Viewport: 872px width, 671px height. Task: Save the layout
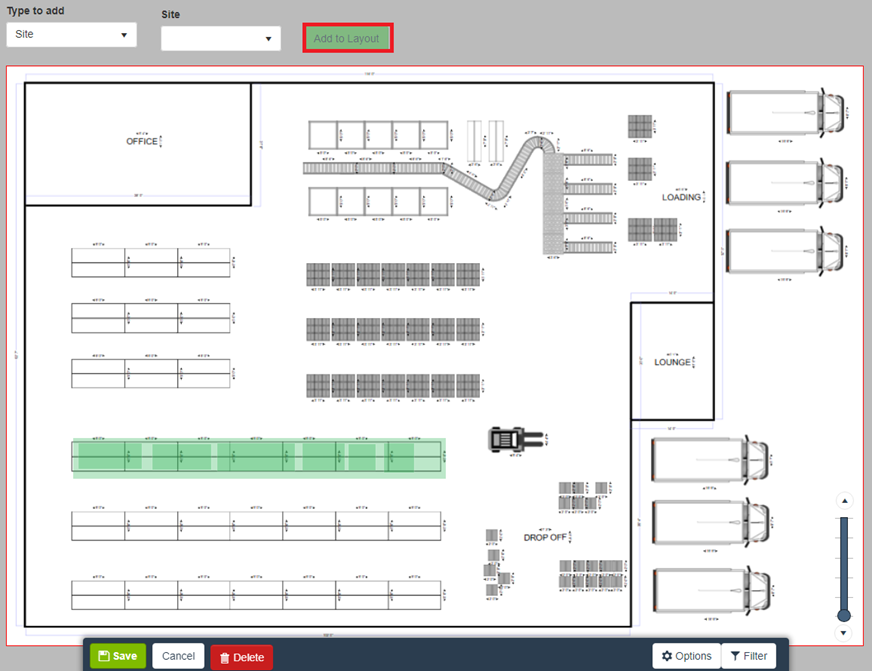pos(118,656)
